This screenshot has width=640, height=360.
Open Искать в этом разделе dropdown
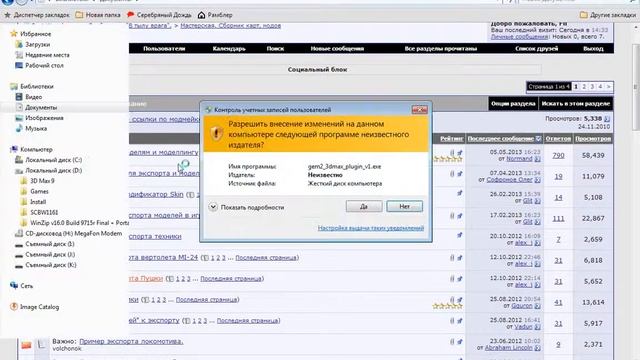pyautogui.click(x=576, y=104)
